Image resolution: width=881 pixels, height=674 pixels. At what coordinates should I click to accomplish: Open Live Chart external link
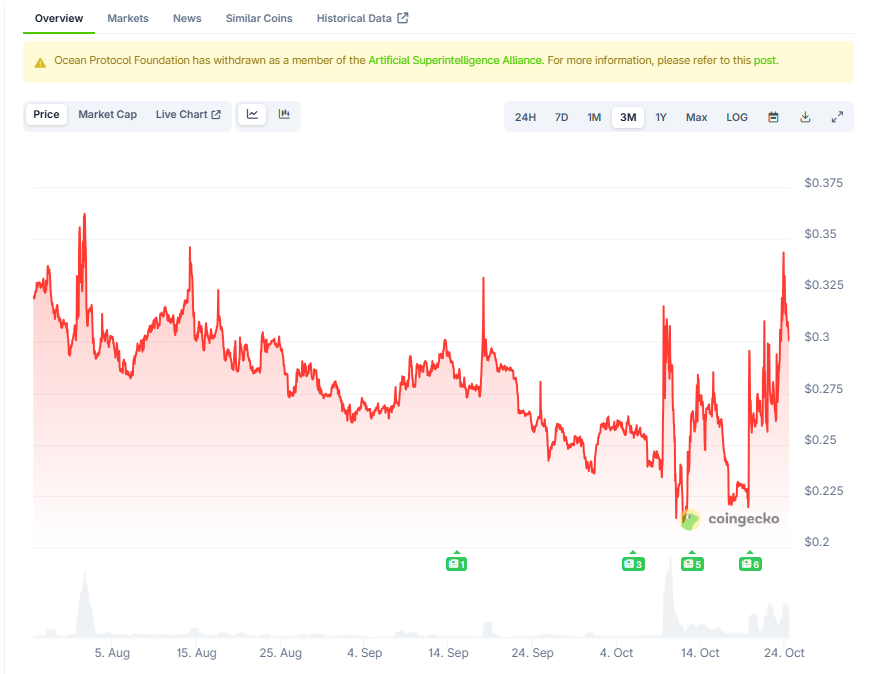(x=188, y=115)
